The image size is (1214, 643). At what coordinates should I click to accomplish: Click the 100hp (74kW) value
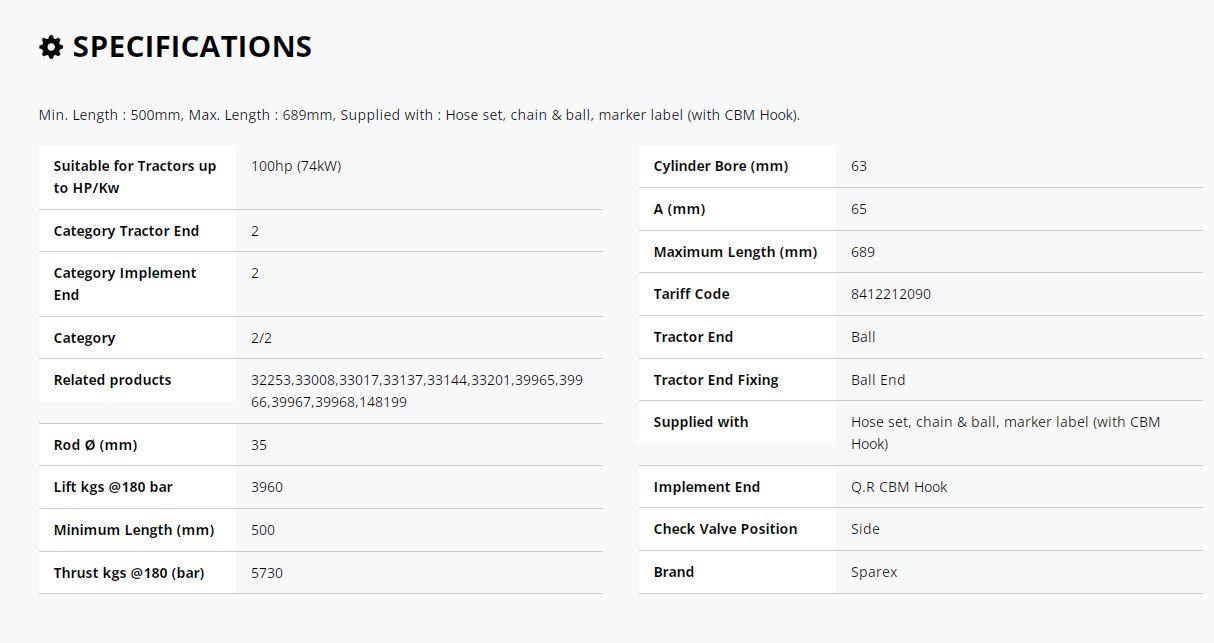tap(296, 166)
